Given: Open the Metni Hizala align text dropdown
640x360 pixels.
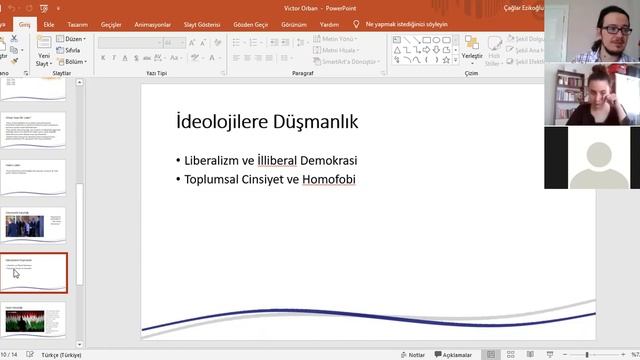Looking at the screenshot, I should click(x=336, y=50).
